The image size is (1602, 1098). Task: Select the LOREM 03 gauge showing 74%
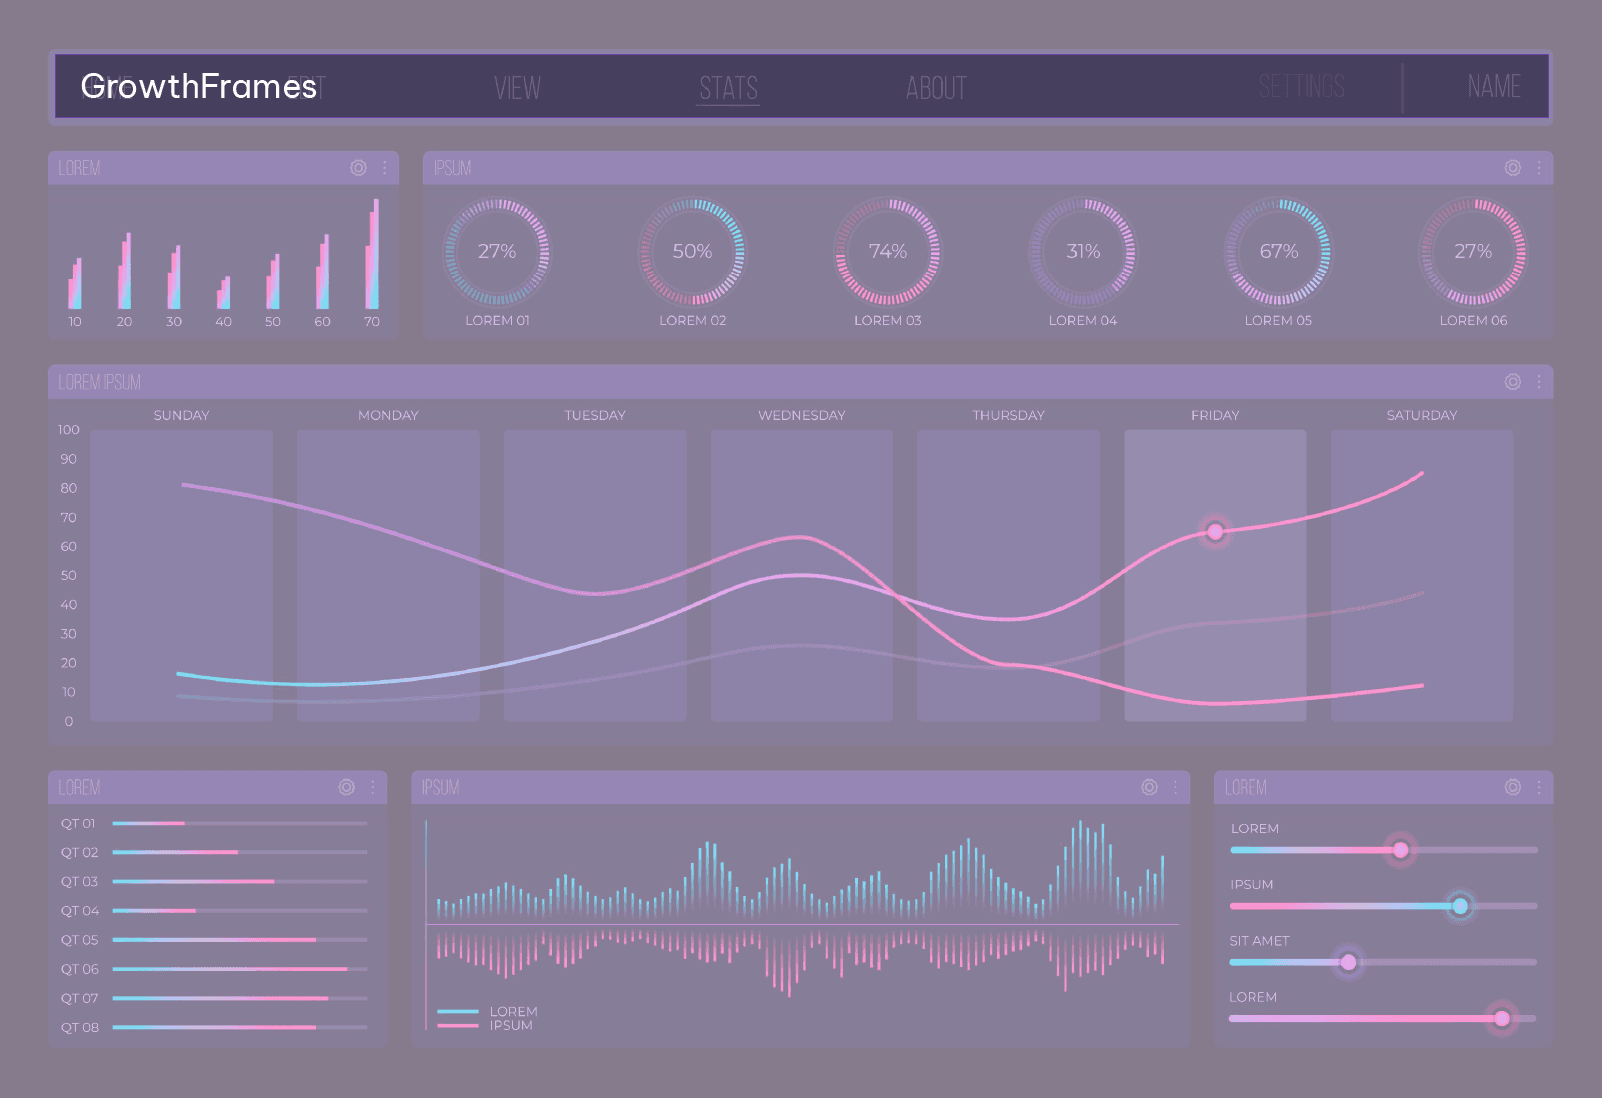(888, 251)
